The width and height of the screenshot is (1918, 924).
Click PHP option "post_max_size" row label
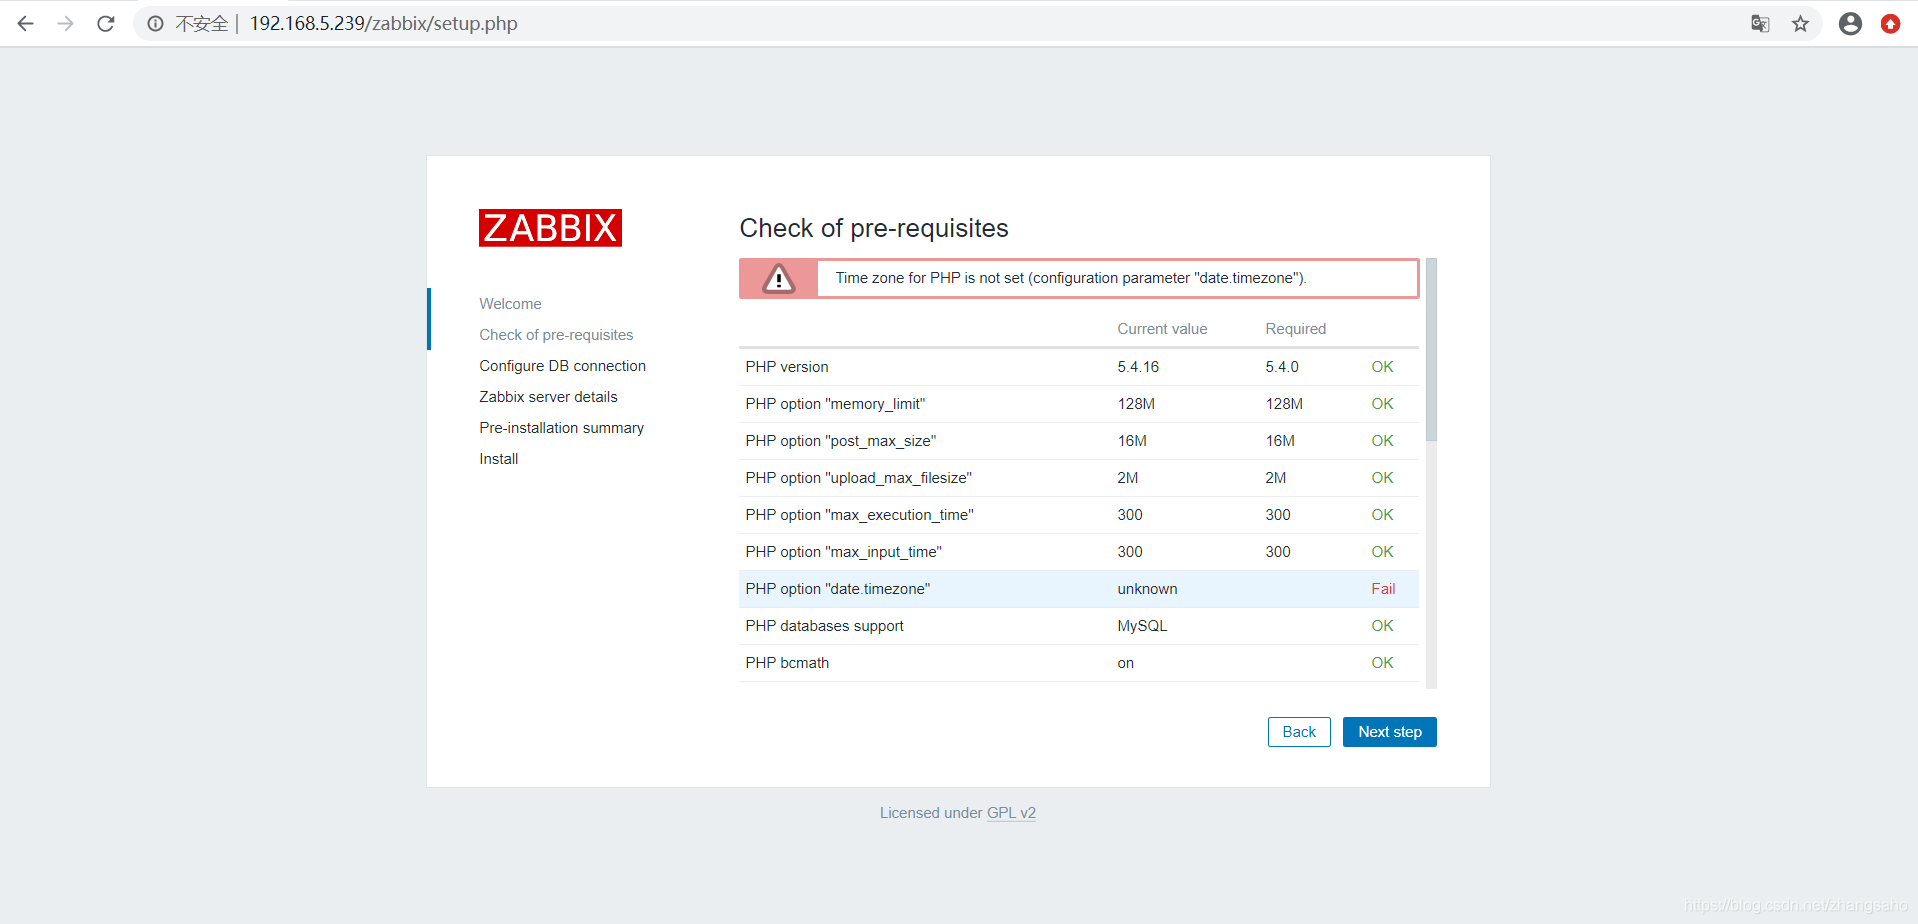coord(840,441)
